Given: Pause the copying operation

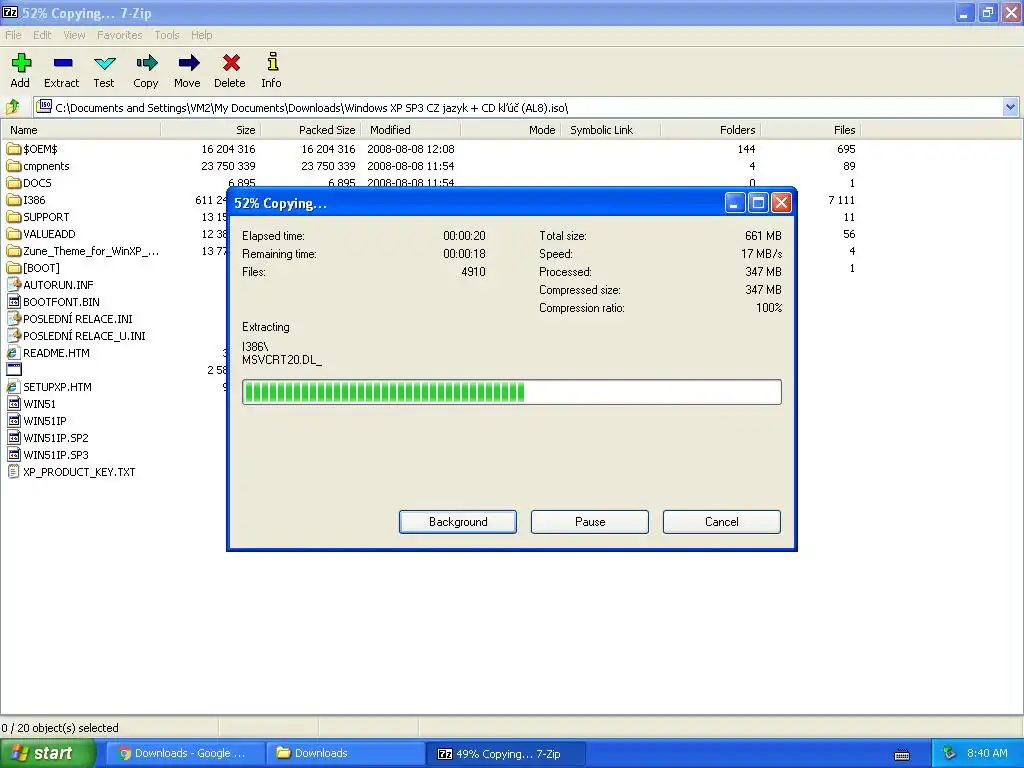Looking at the screenshot, I should pos(590,522).
